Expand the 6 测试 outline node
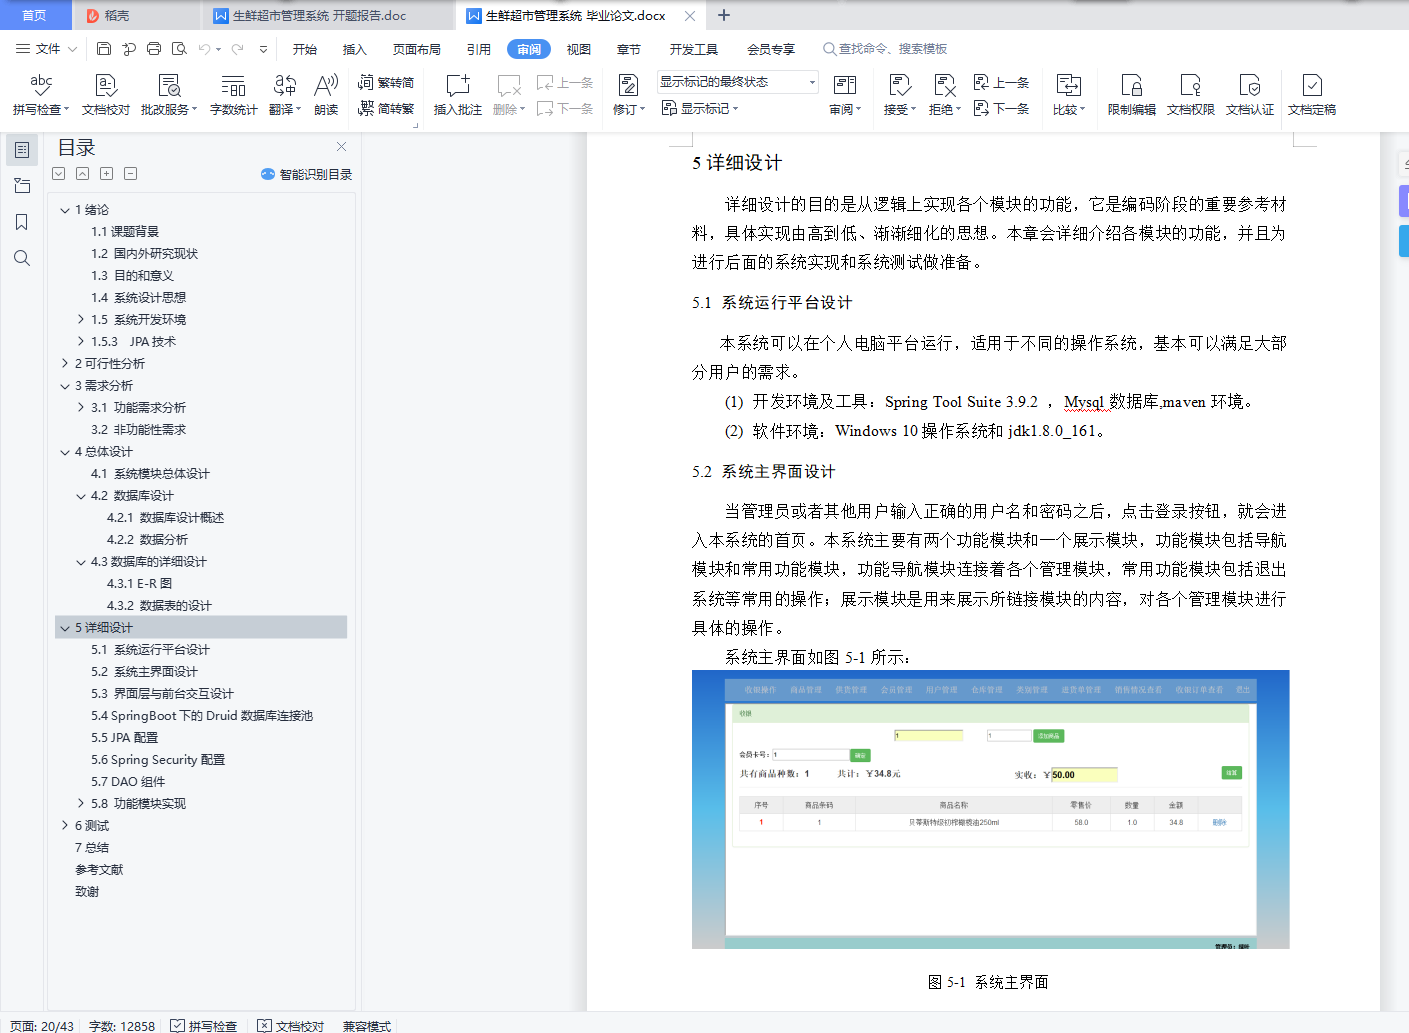 coord(65,826)
